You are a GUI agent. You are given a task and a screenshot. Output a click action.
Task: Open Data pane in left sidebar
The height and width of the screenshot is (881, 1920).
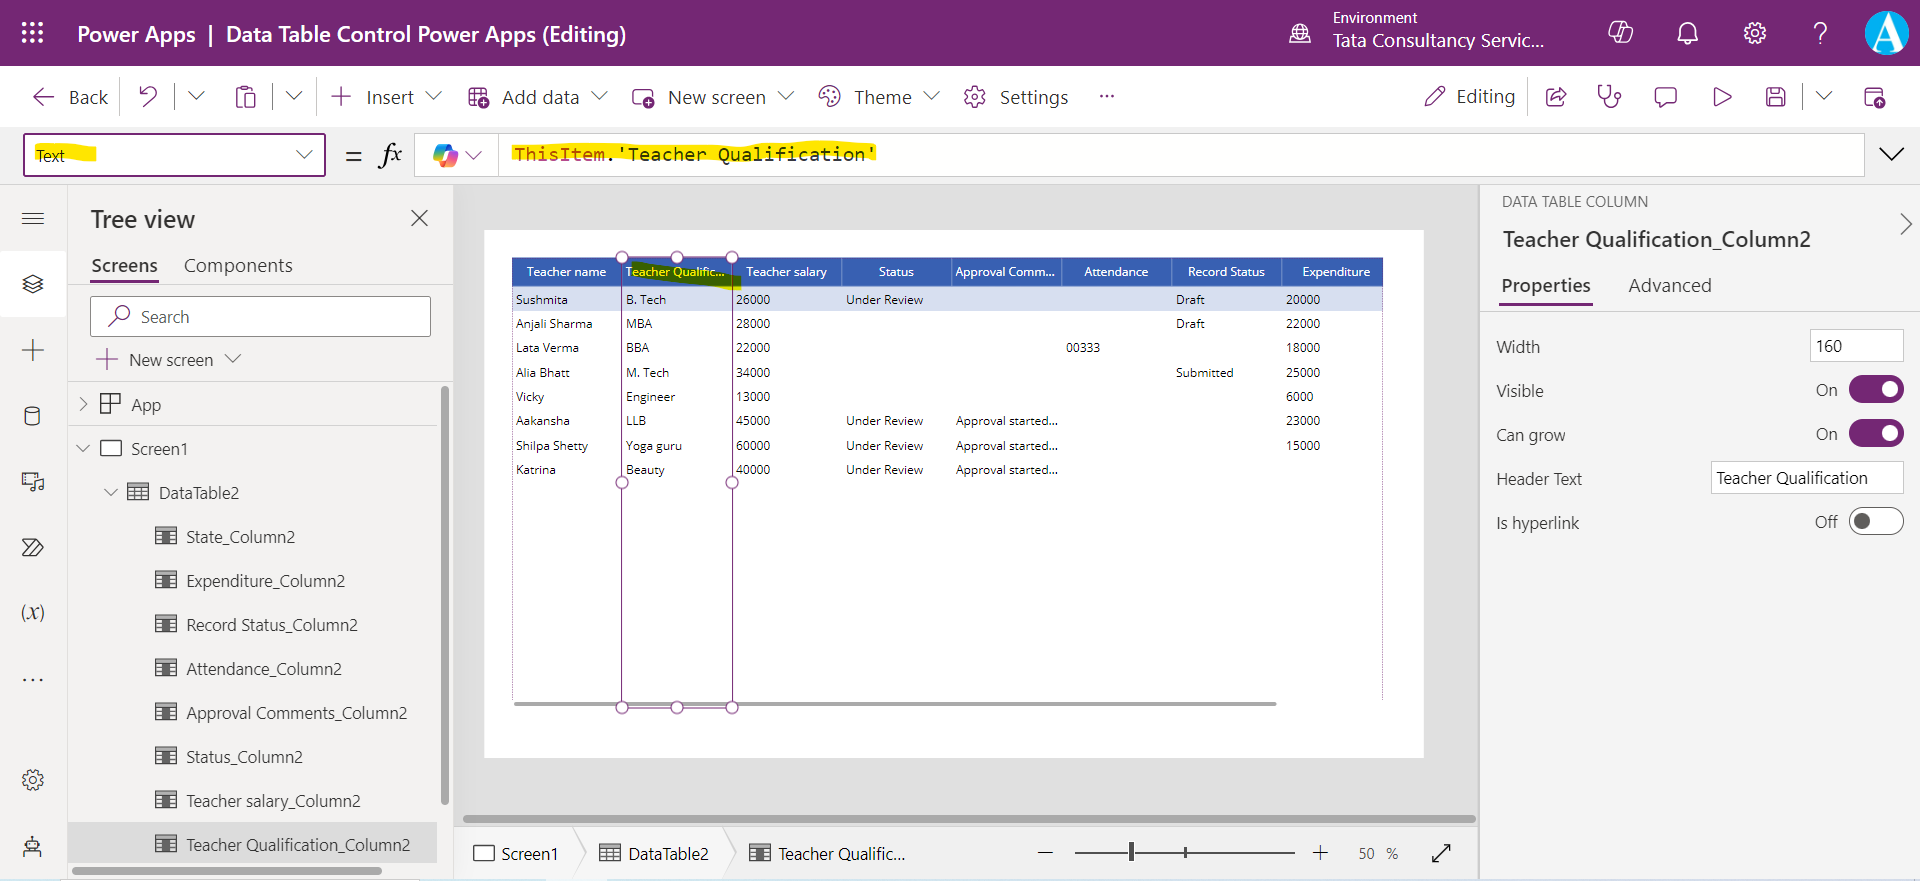click(x=33, y=416)
